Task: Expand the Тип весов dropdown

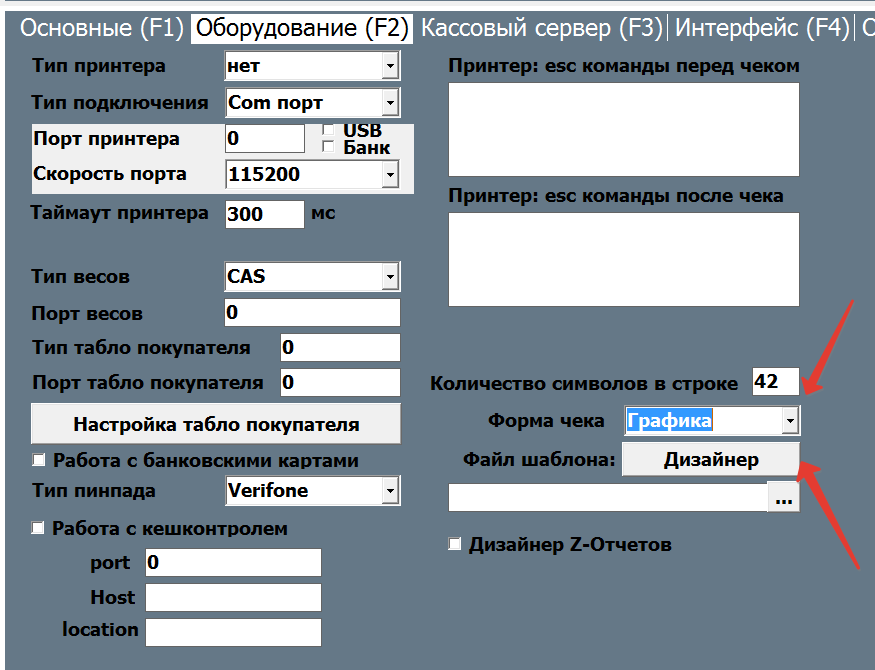Action: tap(389, 277)
